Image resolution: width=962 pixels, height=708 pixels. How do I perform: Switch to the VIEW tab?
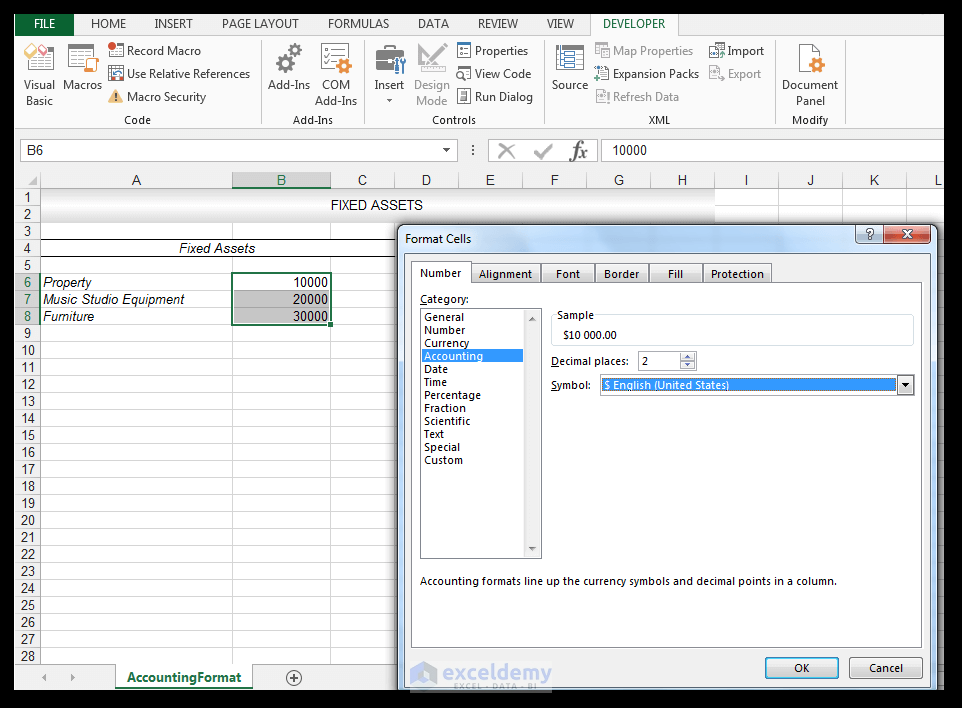tap(560, 24)
